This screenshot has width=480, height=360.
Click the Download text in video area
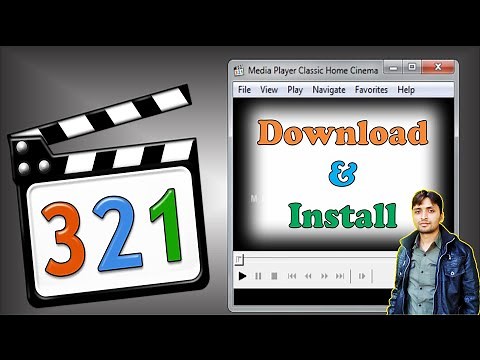[x=342, y=132]
